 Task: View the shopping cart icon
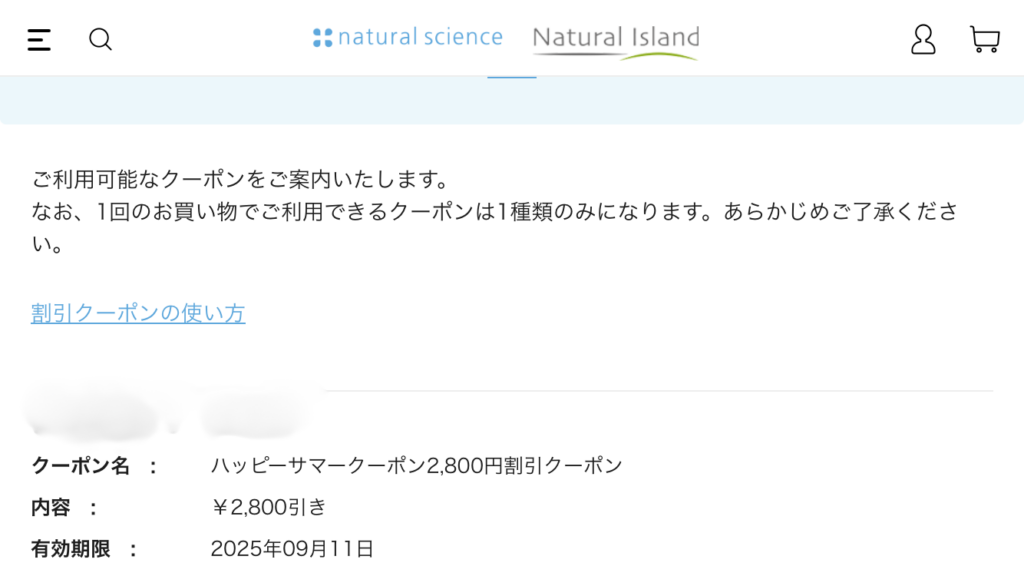click(x=985, y=40)
